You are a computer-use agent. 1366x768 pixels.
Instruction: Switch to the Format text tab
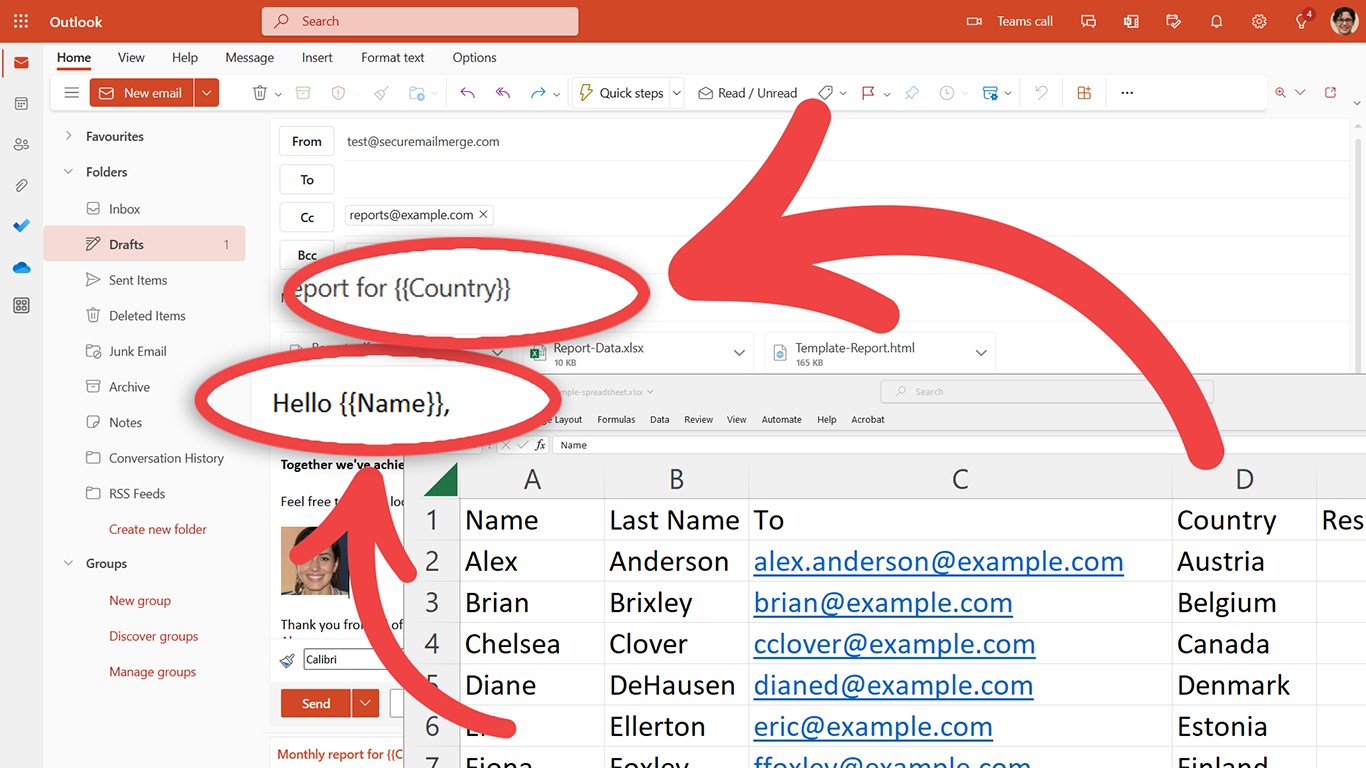click(393, 58)
